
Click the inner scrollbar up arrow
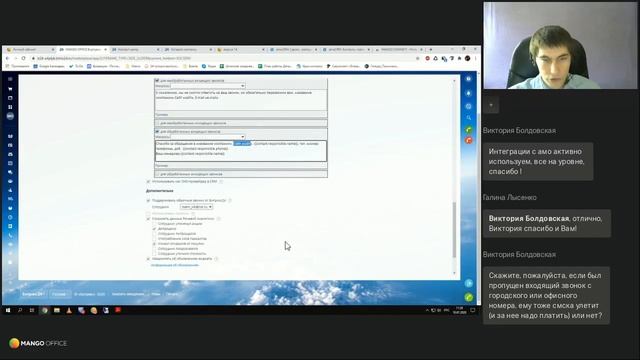[454, 80]
